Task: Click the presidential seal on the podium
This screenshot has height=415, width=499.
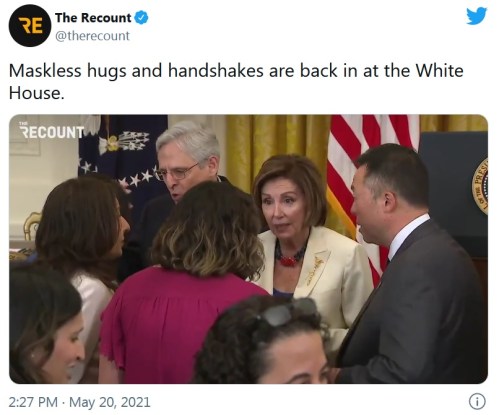Action: coord(480,186)
